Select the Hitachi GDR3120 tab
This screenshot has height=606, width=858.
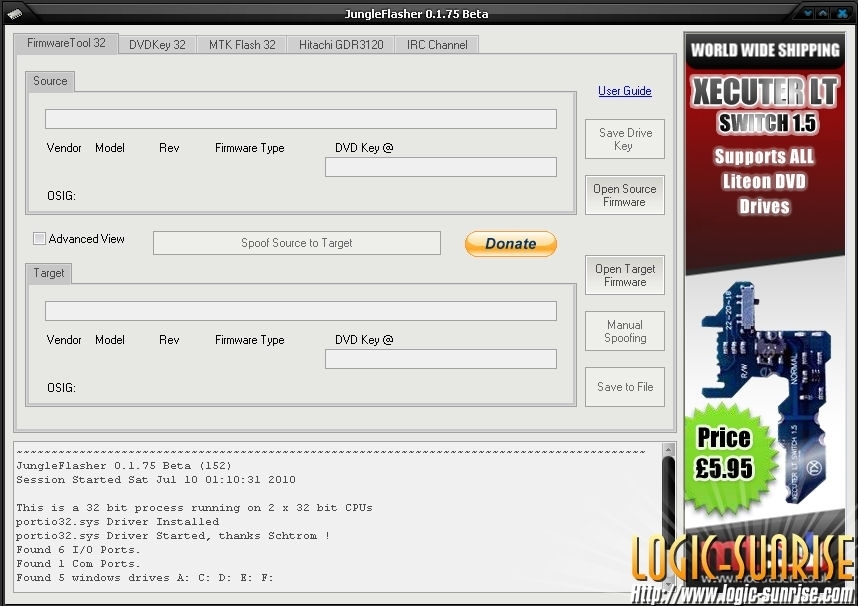pyautogui.click(x=340, y=45)
